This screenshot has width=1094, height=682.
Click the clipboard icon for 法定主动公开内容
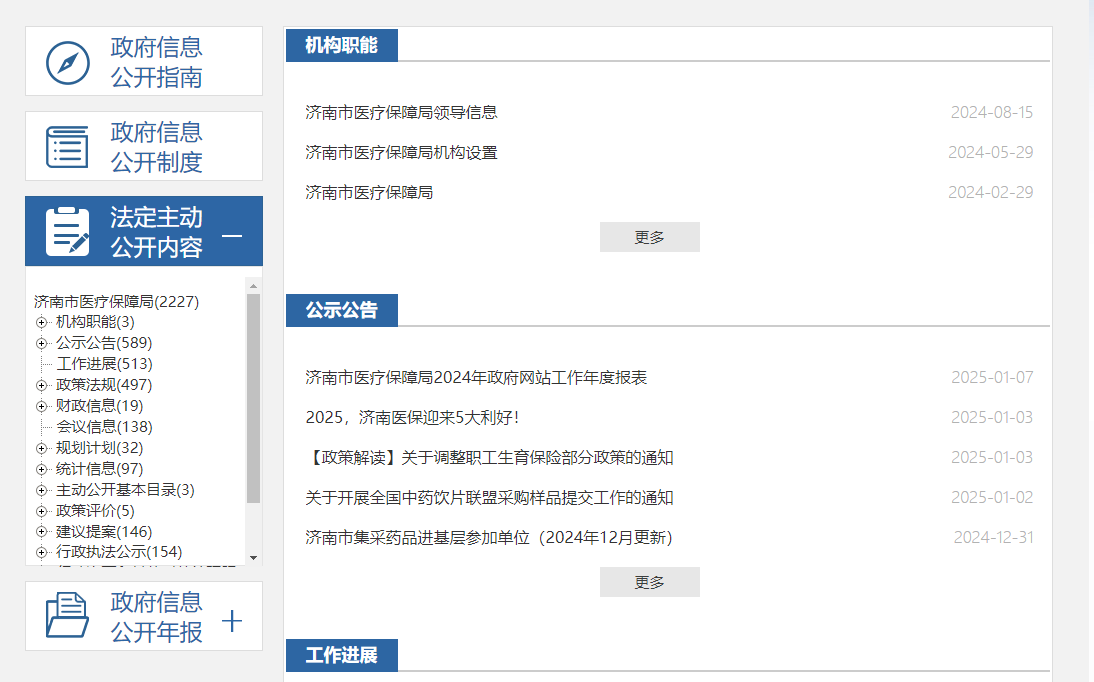pyautogui.click(x=68, y=231)
